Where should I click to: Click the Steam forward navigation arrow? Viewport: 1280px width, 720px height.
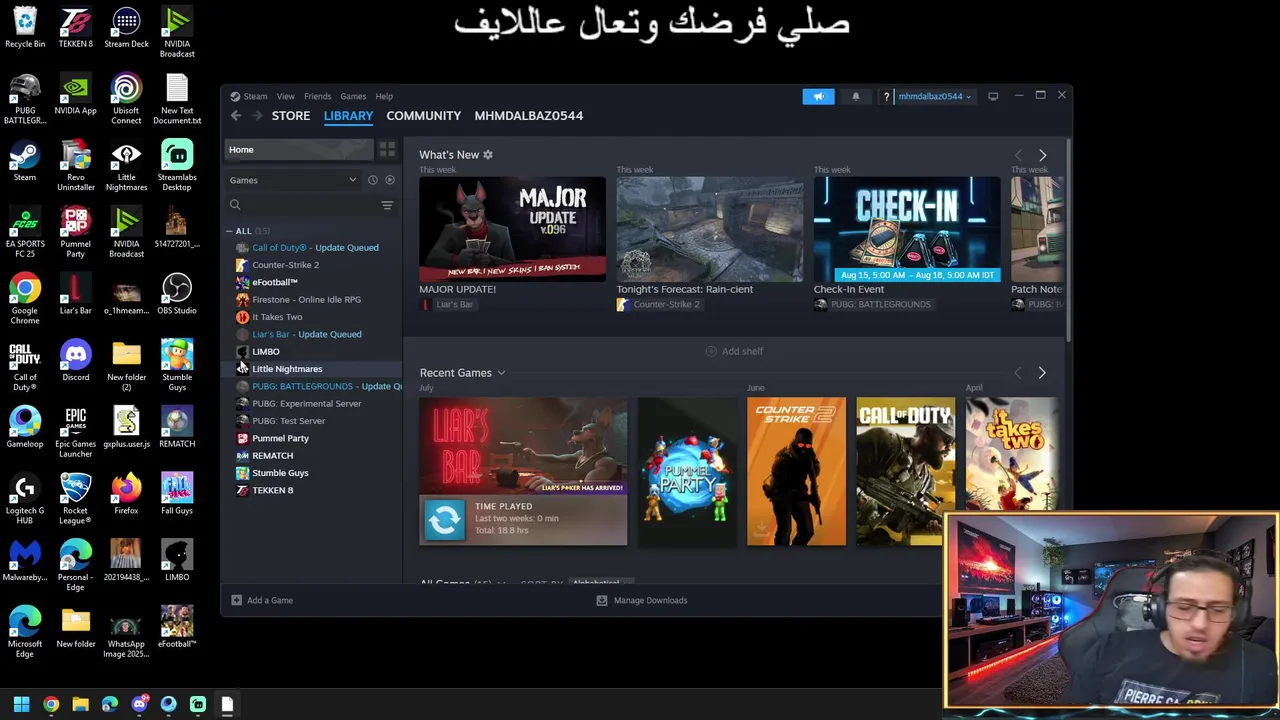[257, 116]
